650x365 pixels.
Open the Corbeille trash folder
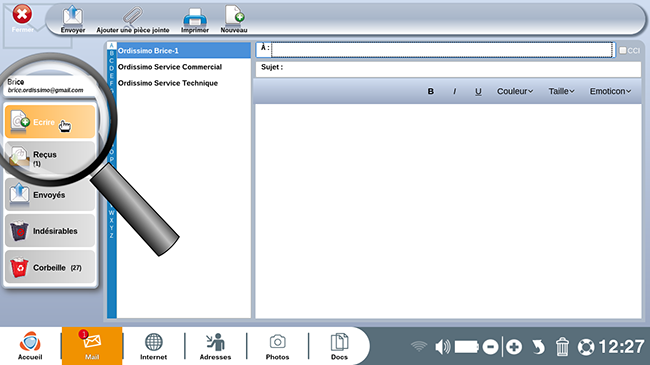click(50, 267)
